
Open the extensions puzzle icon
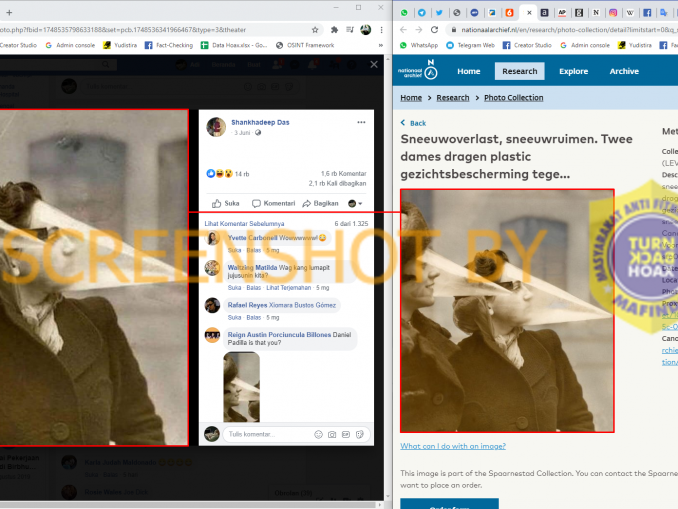coord(334,30)
